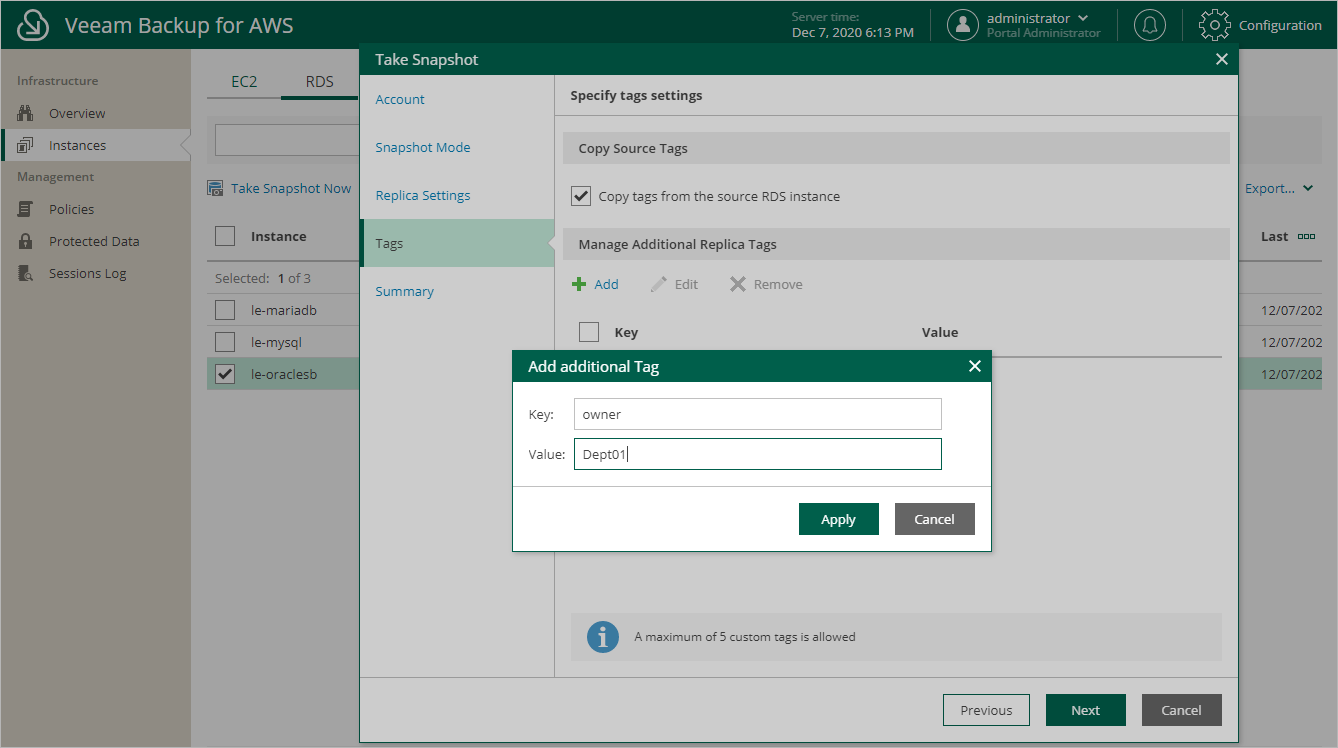Image resolution: width=1338 pixels, height=748 pixels.
Task: Close the Take Snapshot wizard
Action: pos(1221,59)
